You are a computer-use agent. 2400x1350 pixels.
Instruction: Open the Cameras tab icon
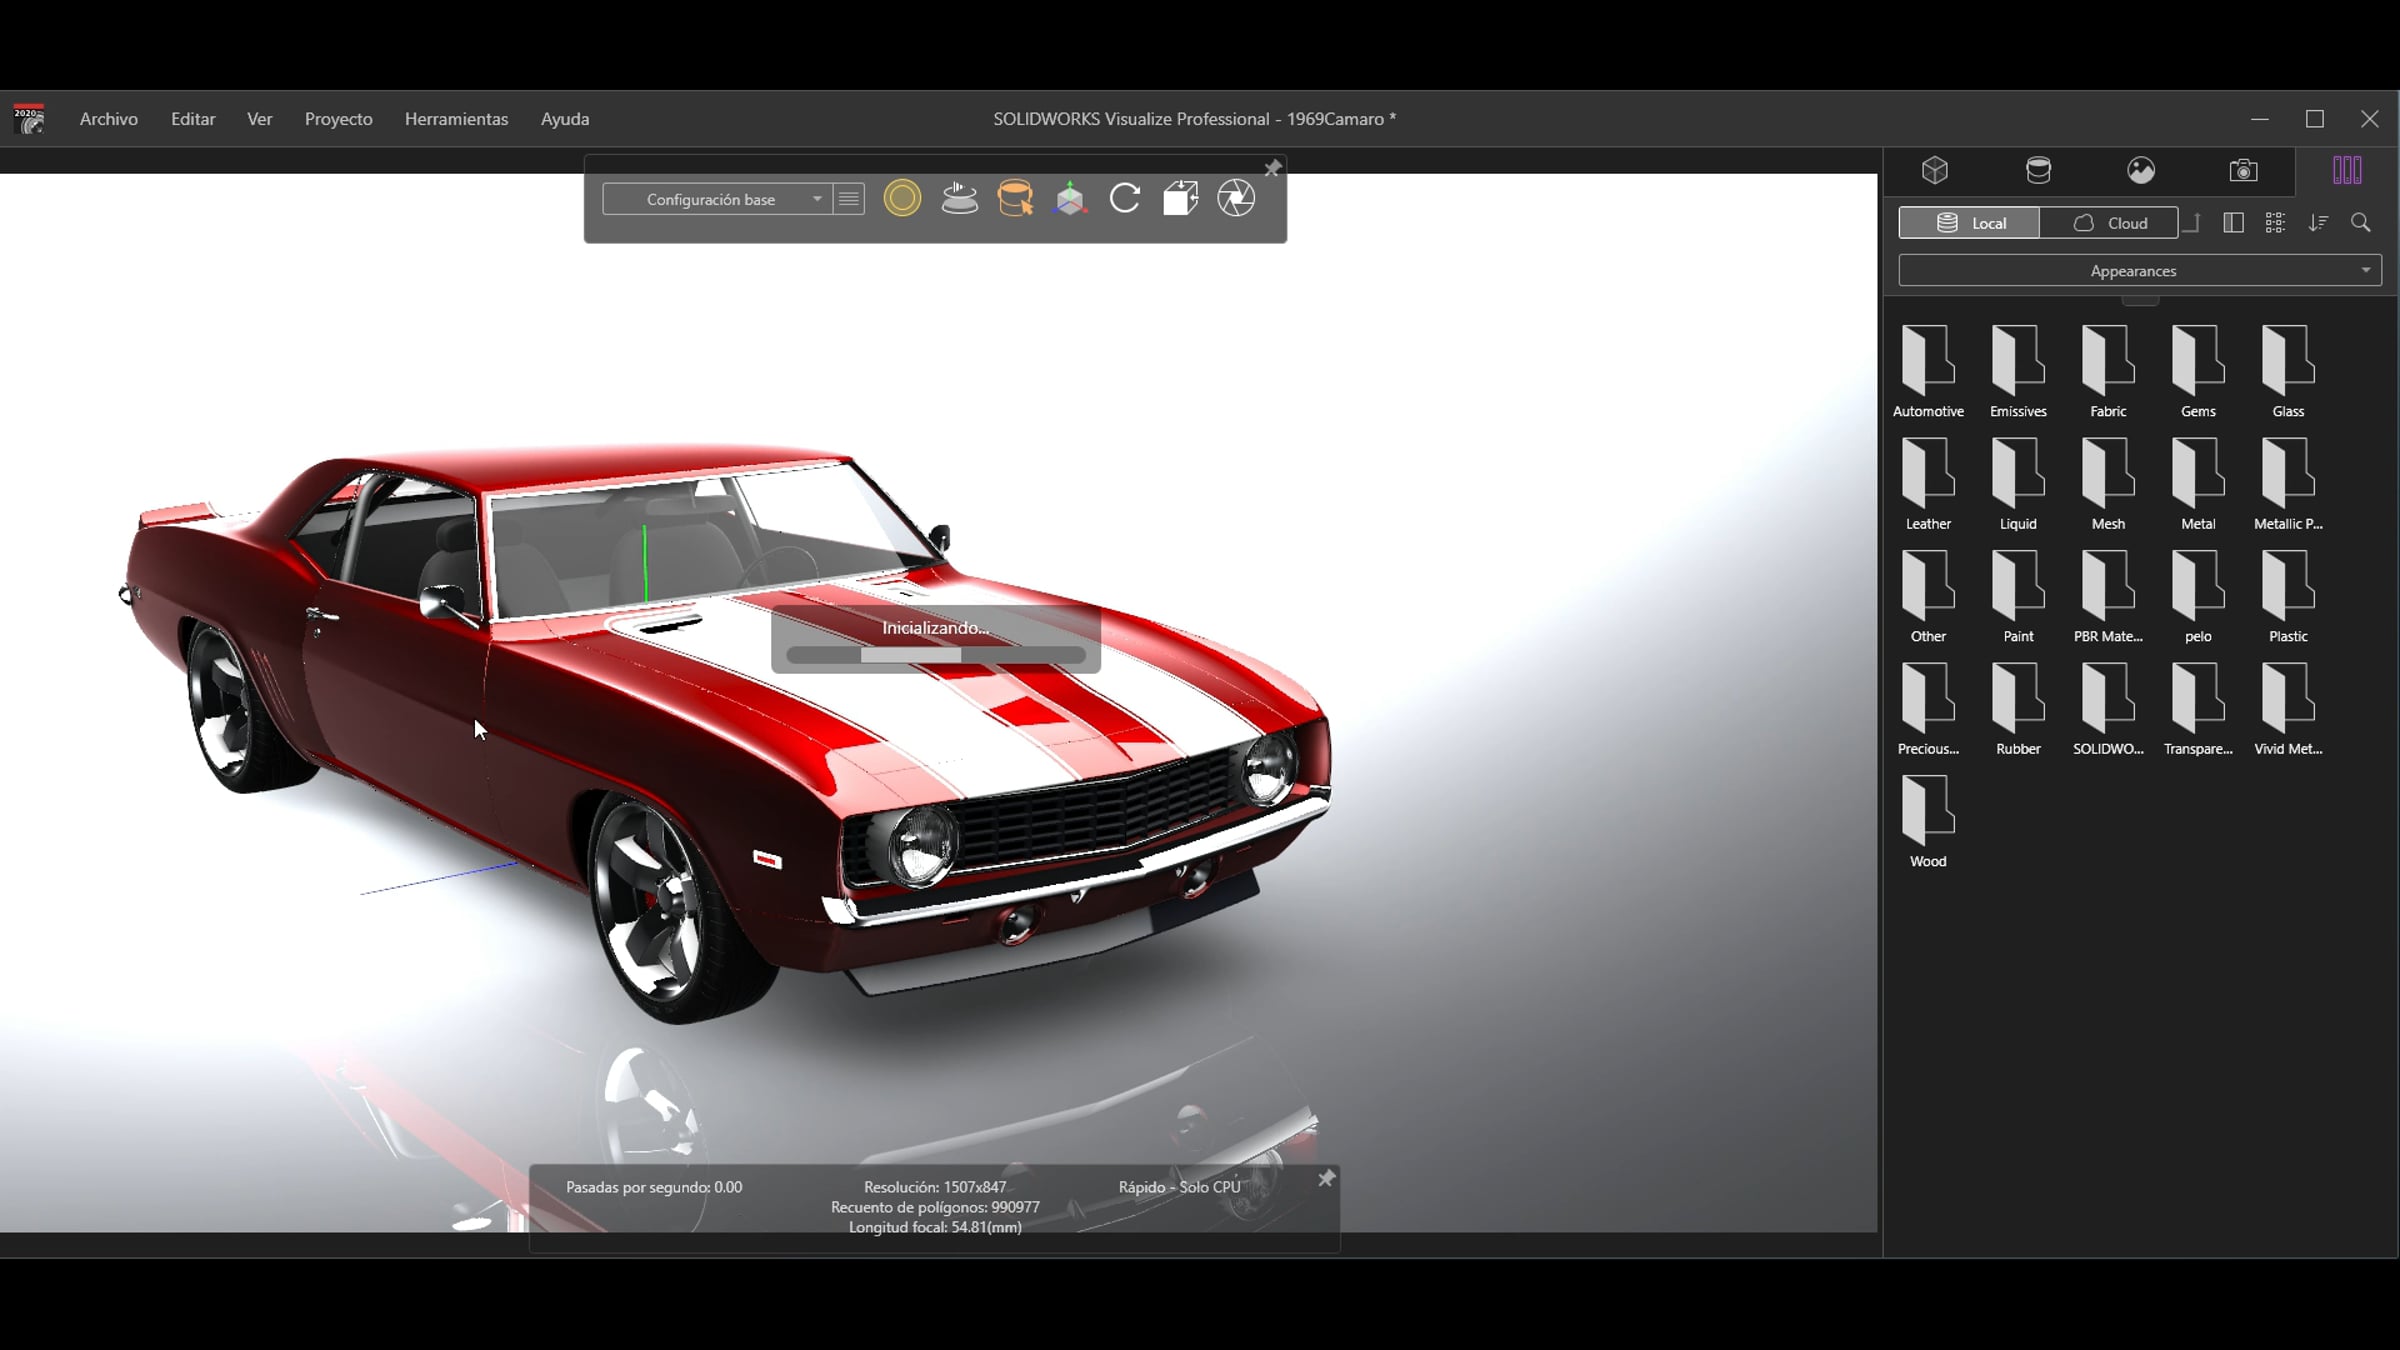click(2243, 170)
